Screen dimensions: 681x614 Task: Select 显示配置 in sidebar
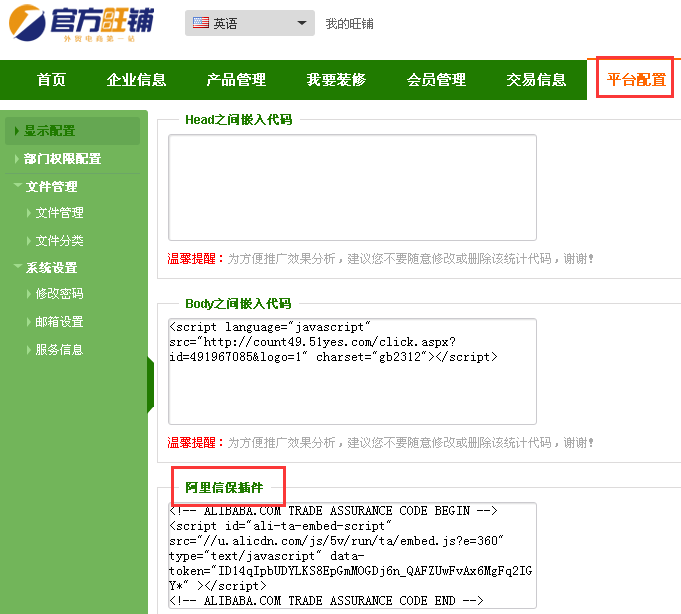click(73, 131)
